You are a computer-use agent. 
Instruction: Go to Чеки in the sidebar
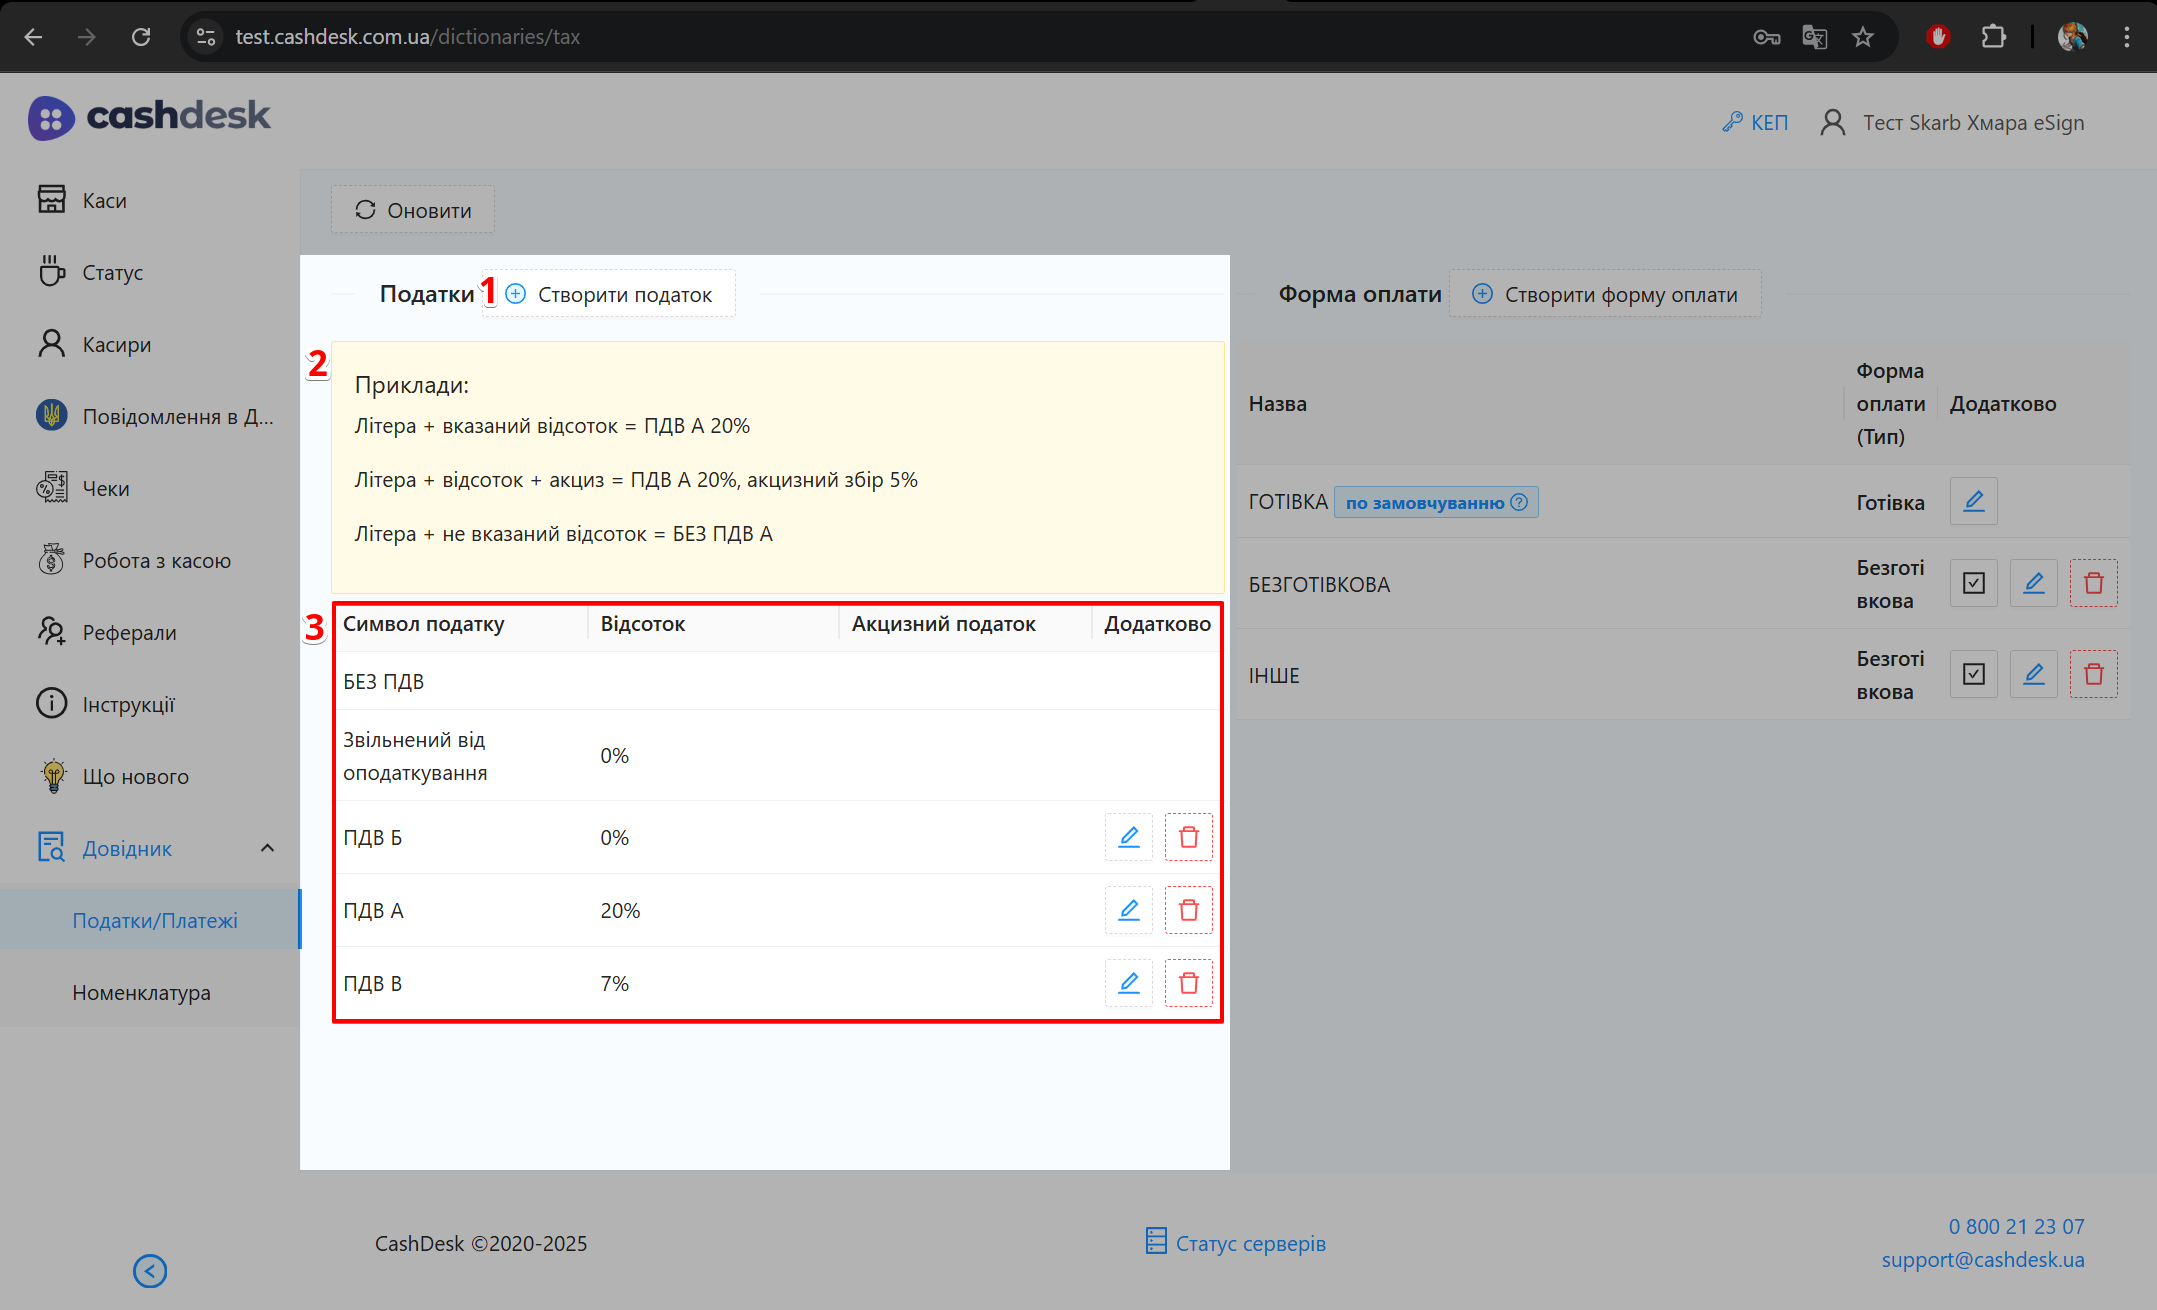[106, 489]
